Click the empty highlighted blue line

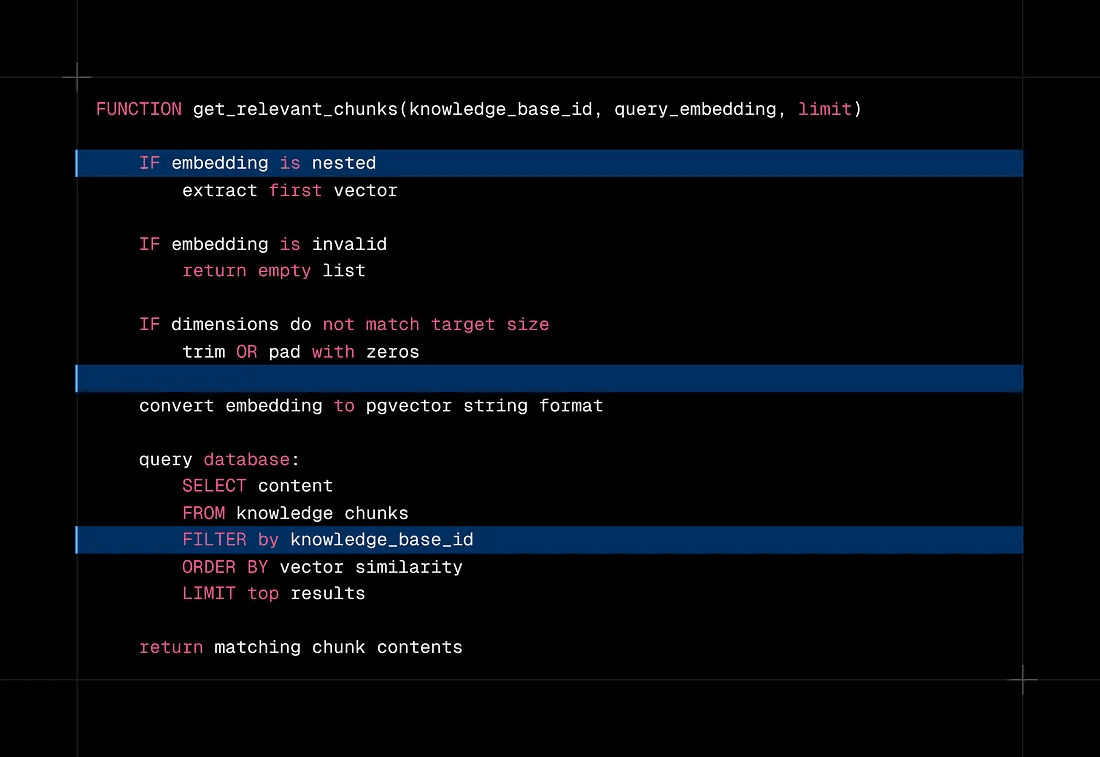click(548, 378)
